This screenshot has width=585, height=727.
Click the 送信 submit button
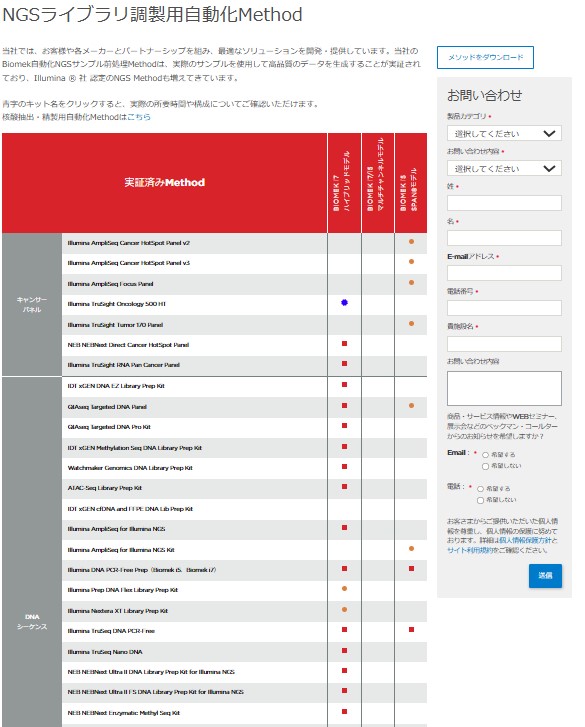click(545, 575)
